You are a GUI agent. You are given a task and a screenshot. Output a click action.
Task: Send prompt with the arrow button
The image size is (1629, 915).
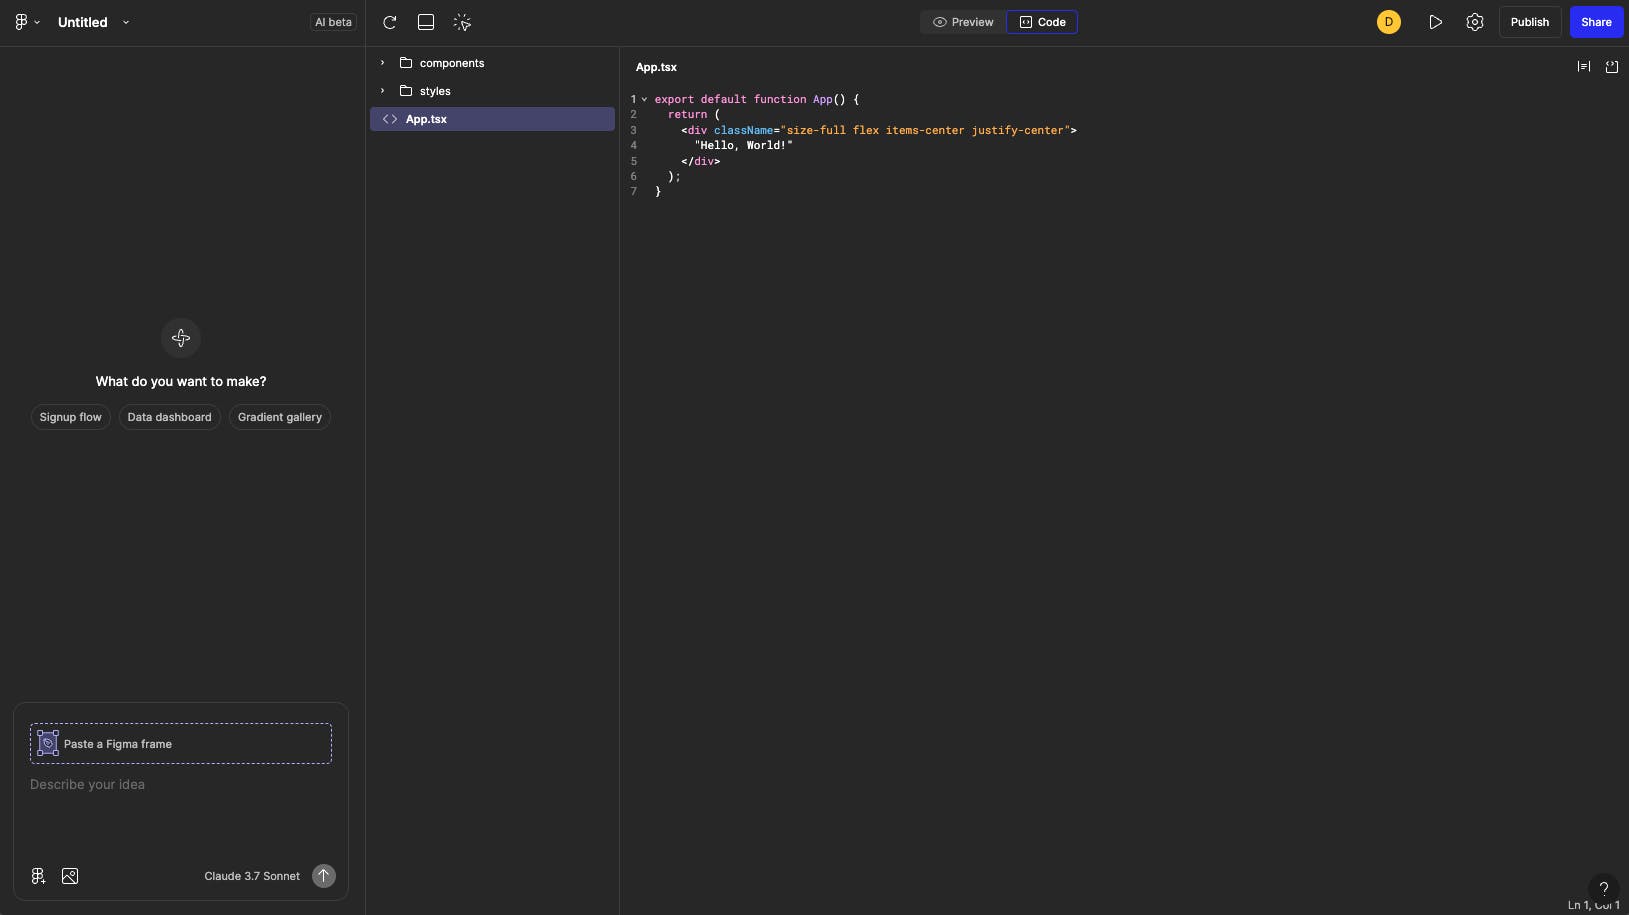pos(323,876)
